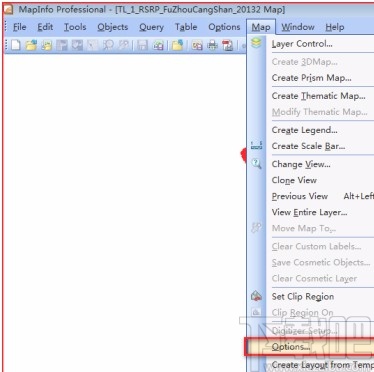Click the Save floppy disk toolbar icon

coord(143,45)
